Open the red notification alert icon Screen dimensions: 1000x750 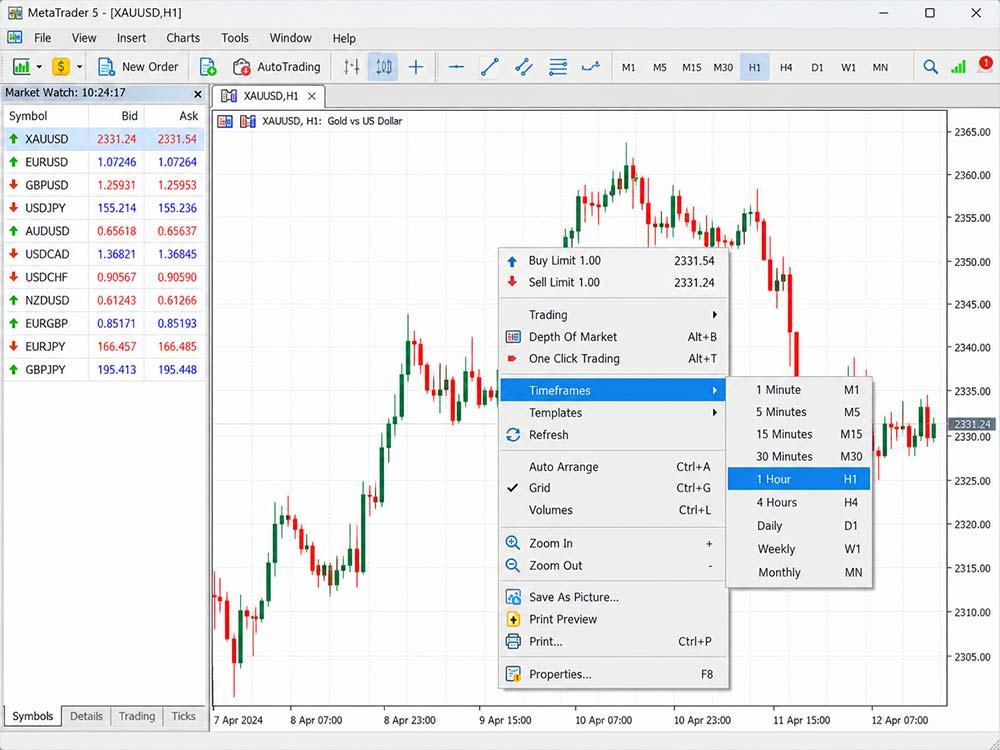coord(985,65)
